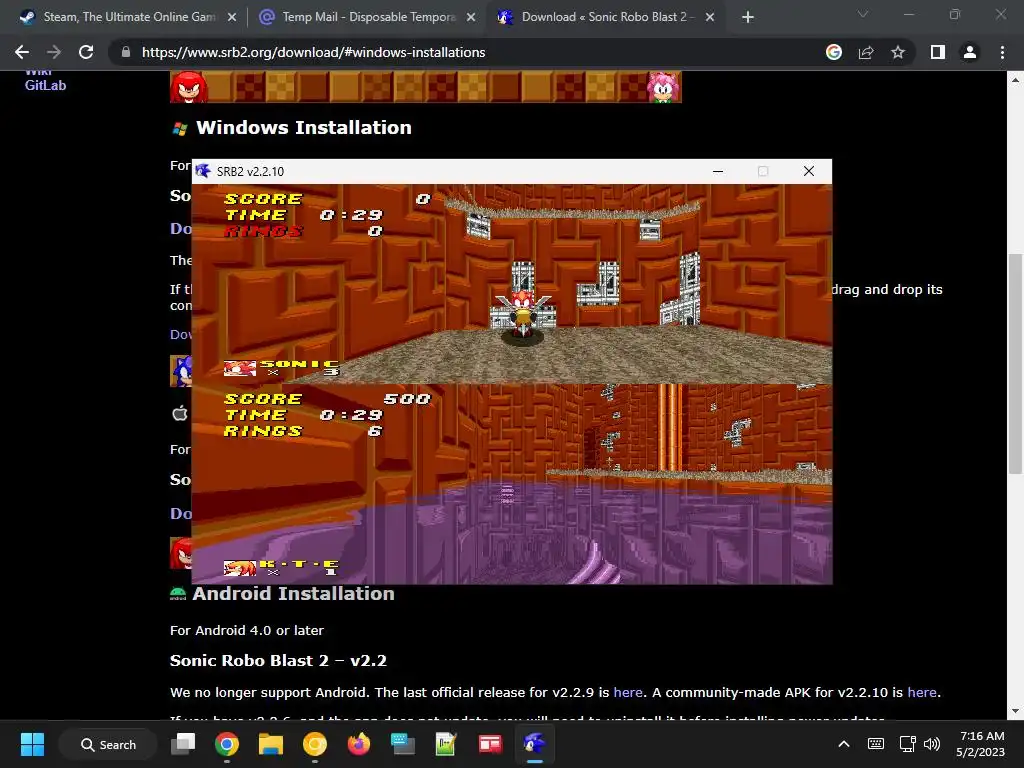Close the Temp Mail tab

pos(471,17)
